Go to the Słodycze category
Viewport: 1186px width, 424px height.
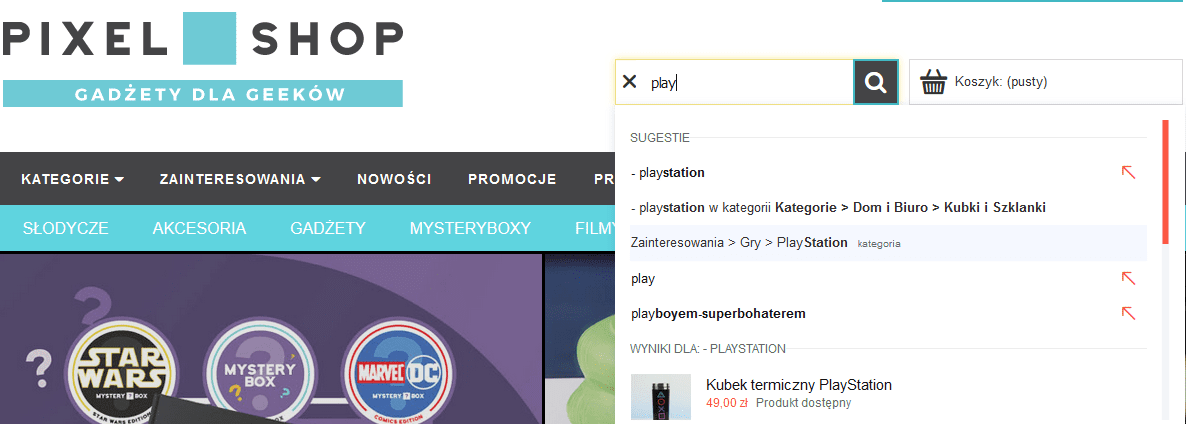pos(66,228)
